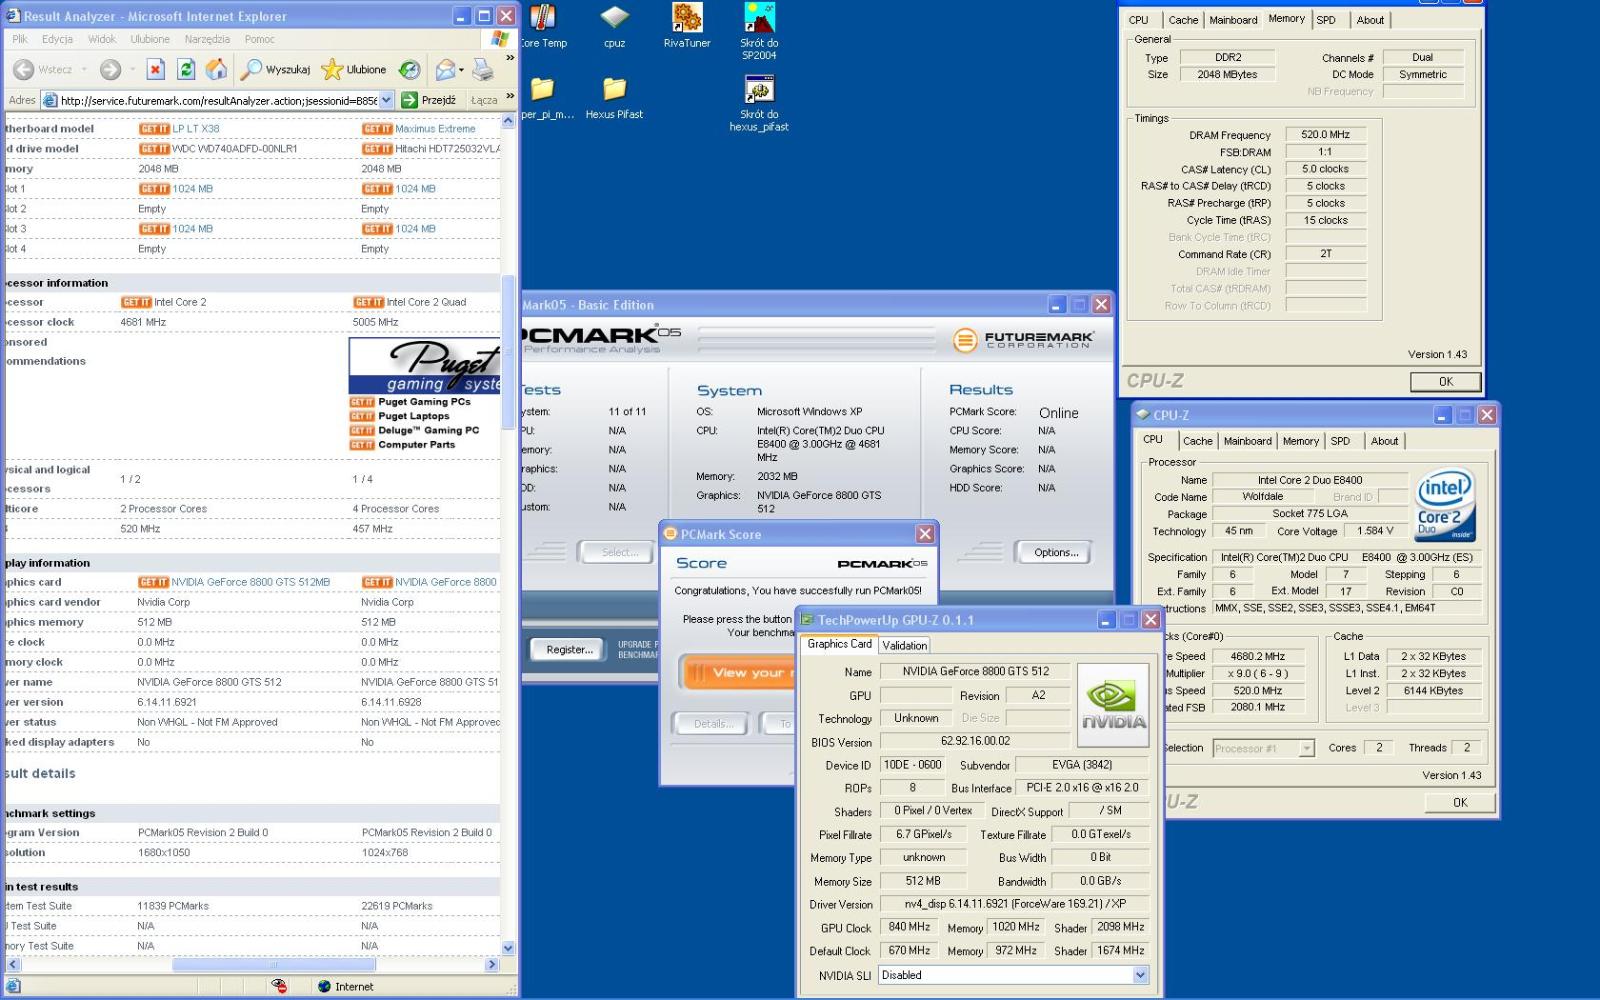Open Ulubione favorites star button
The height and width of the screenshot is (1000, 1600).
(x=354, y=69)
